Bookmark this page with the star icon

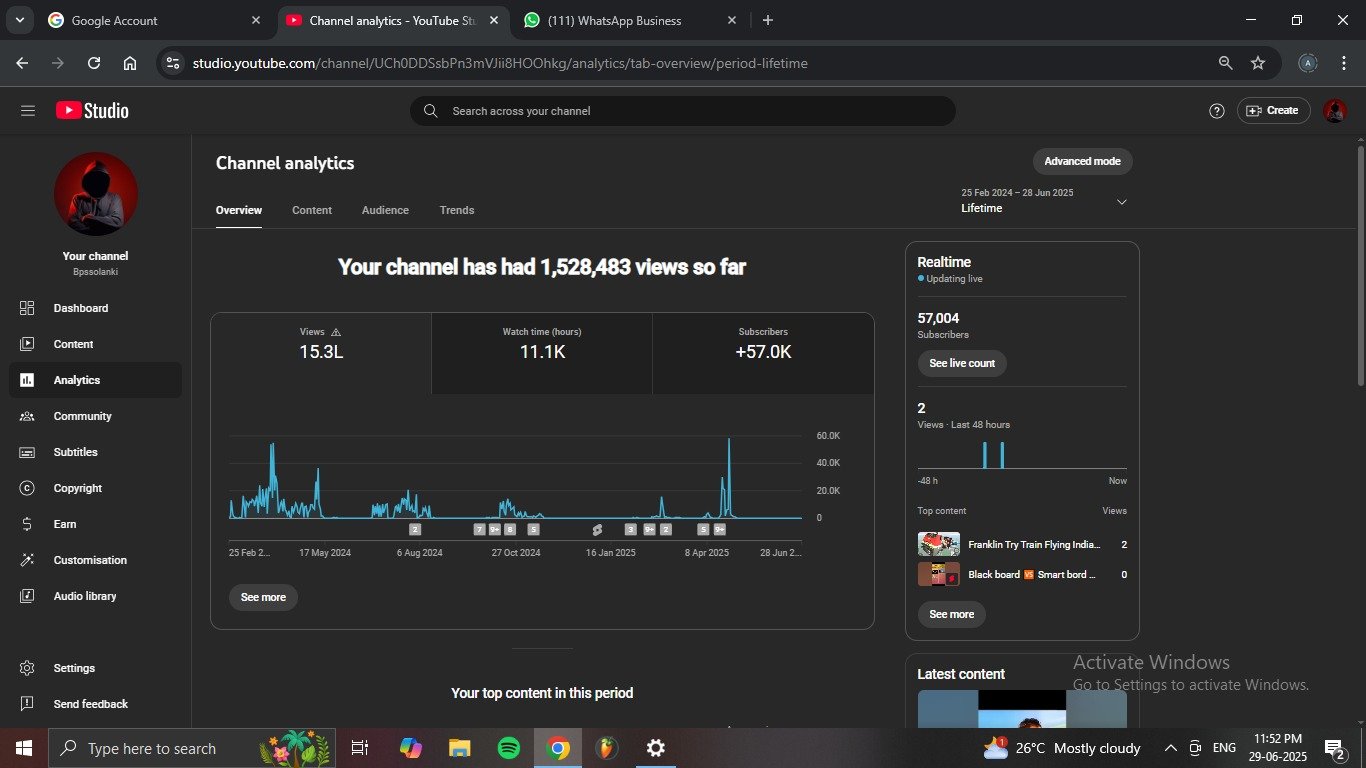(1258, 63)
